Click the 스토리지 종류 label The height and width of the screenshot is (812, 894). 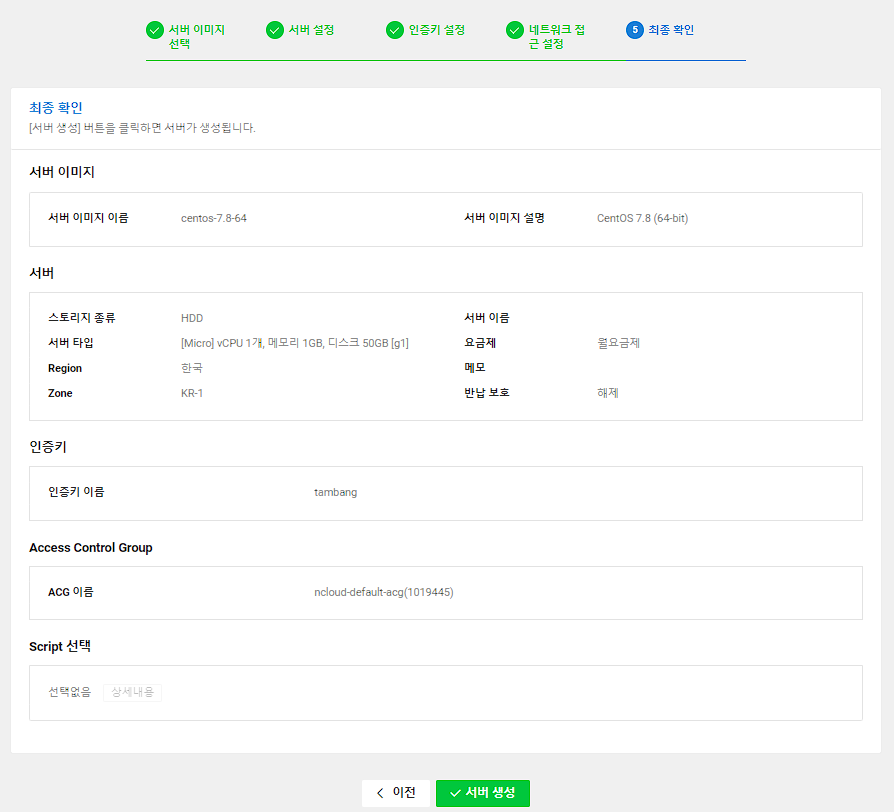click(x=82, y=318)
